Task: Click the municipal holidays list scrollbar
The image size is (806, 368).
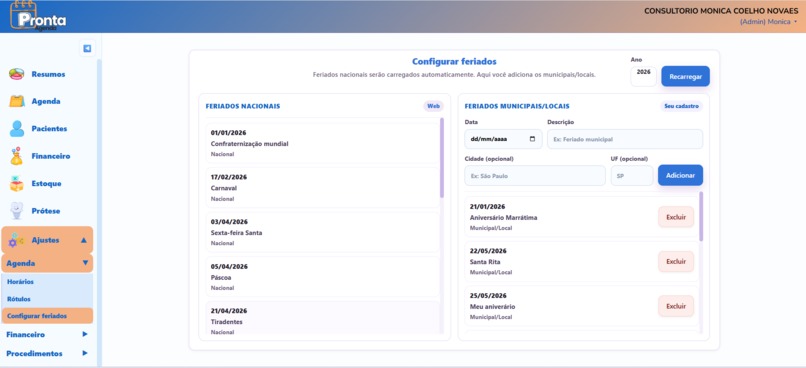Action: pyautogui.click(x=701, y=216)
